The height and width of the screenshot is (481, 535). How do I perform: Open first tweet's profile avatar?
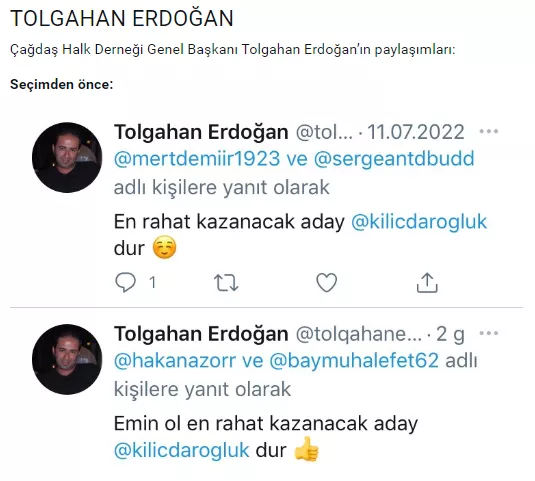[67, 157]
